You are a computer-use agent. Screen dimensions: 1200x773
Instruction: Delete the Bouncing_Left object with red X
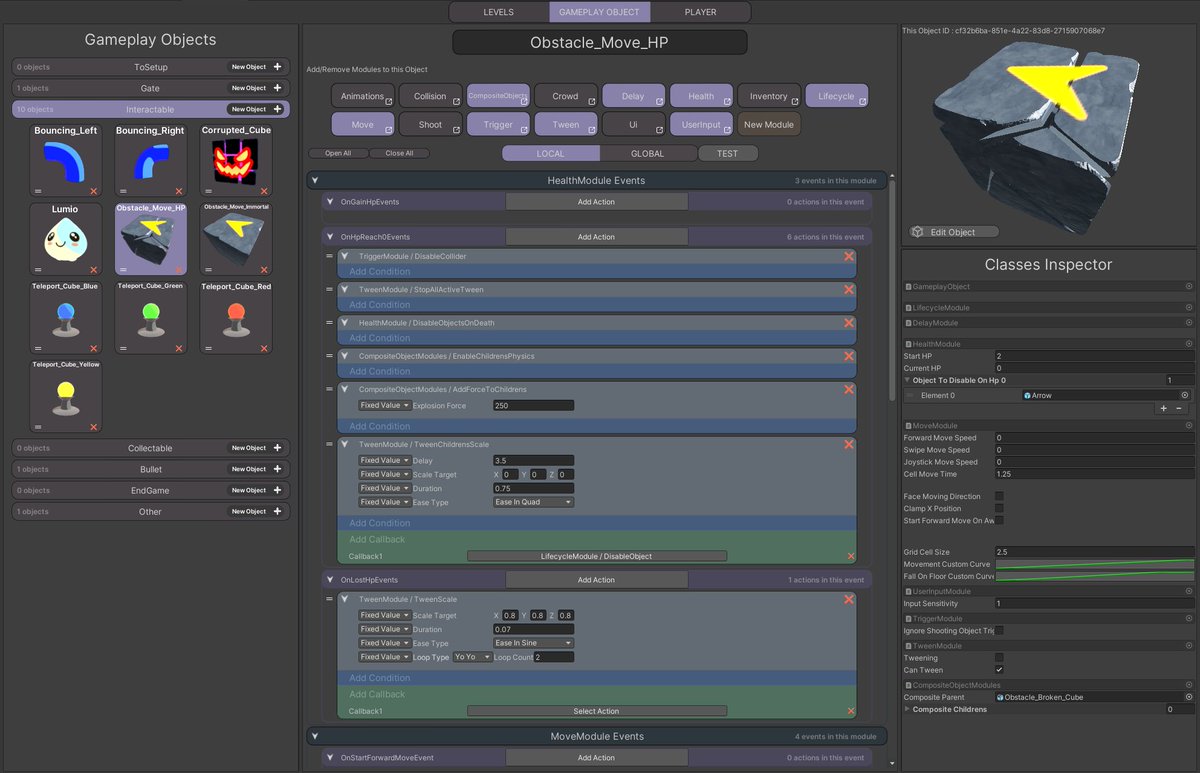point(94,190)
